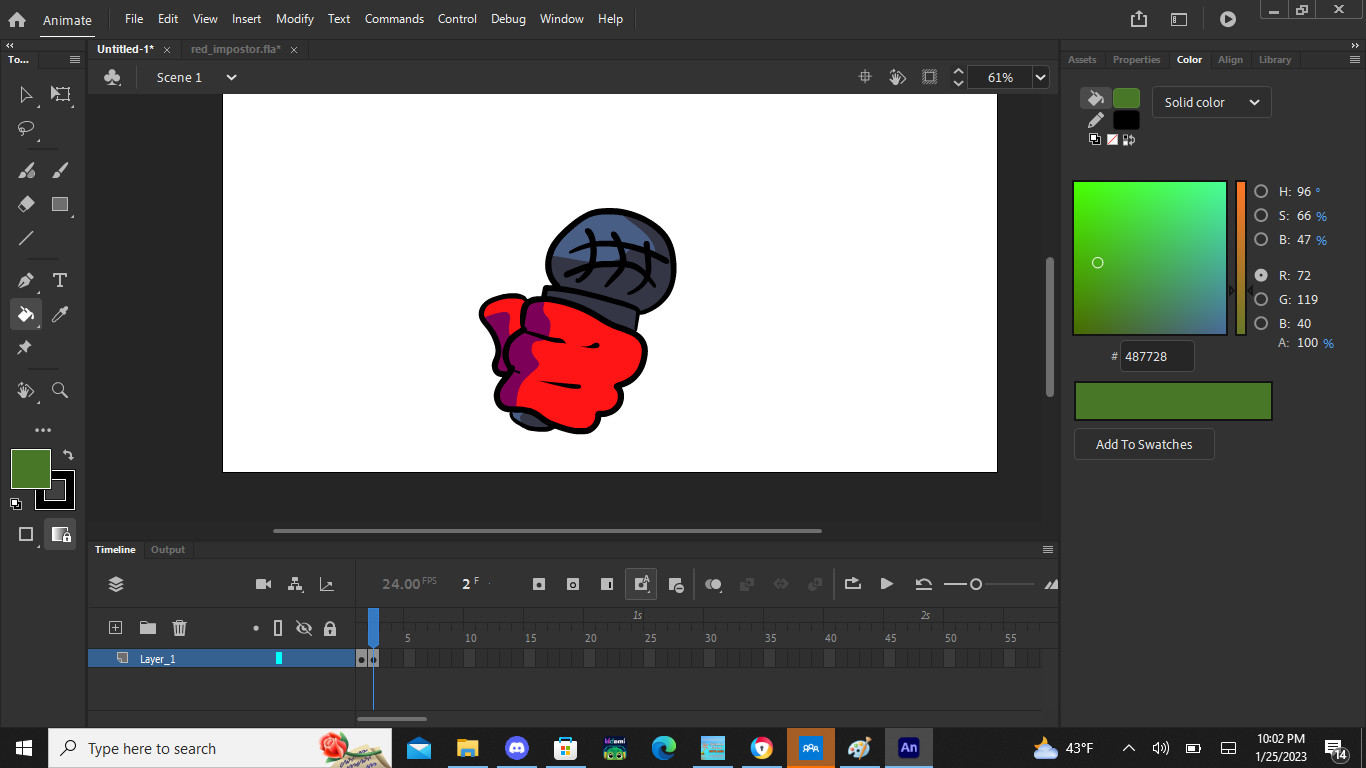Click the stroke color swatch in Color panel
The image size is (1366, 768).
tap(1126, 120)
